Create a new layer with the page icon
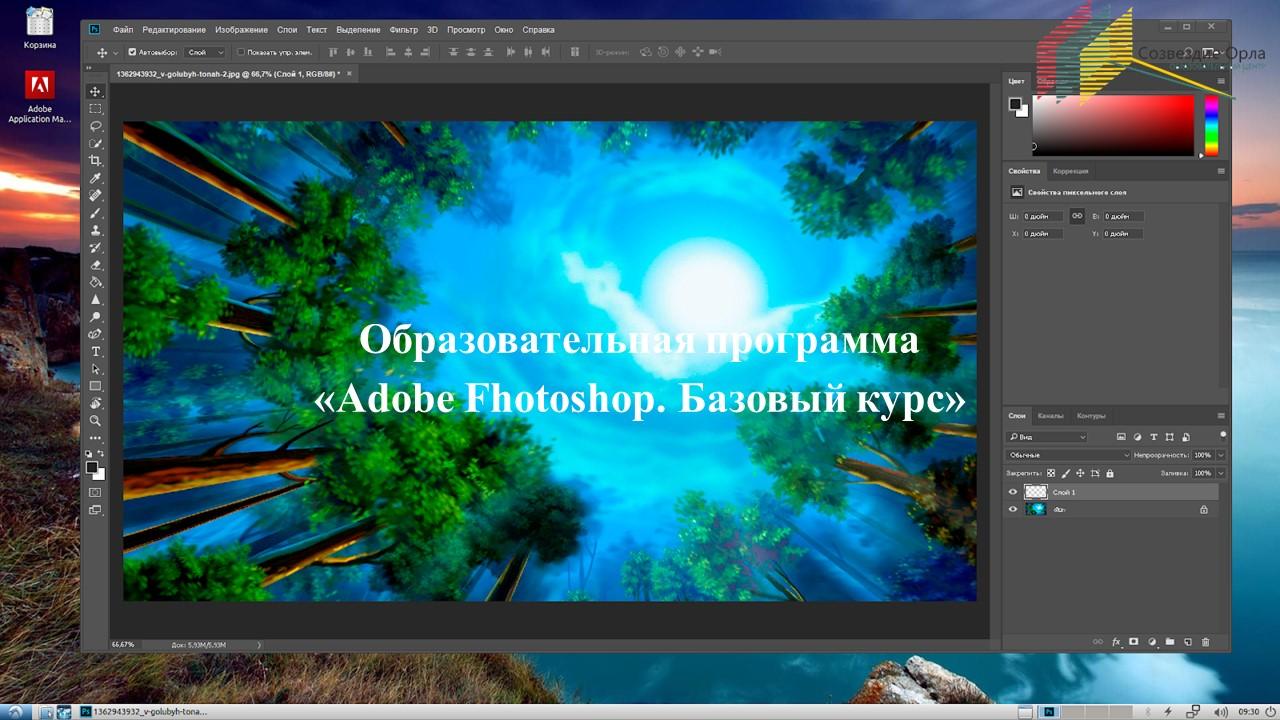This screenshot has width=1280, height=720. (1187, 642)
